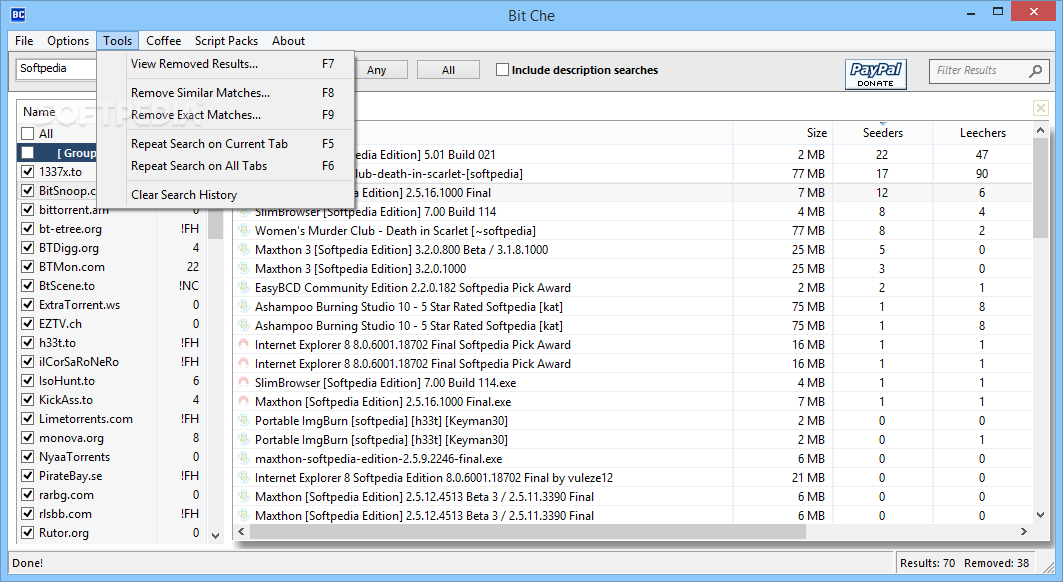Viewport: 1063px width, 582px height.
Task: Click the BC app icon in title bar
Action: click(x=18, y=14)
